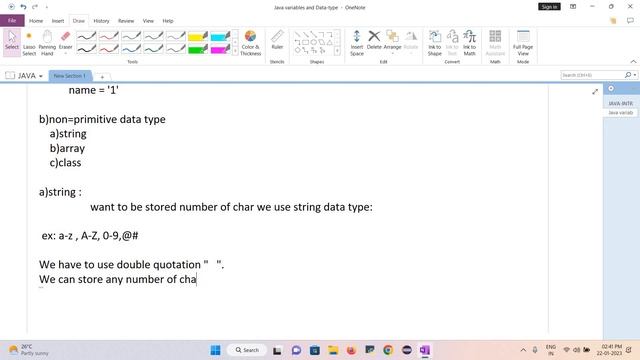
Task: Select the black pen in bottom row
Action: (x=87, y=49)
